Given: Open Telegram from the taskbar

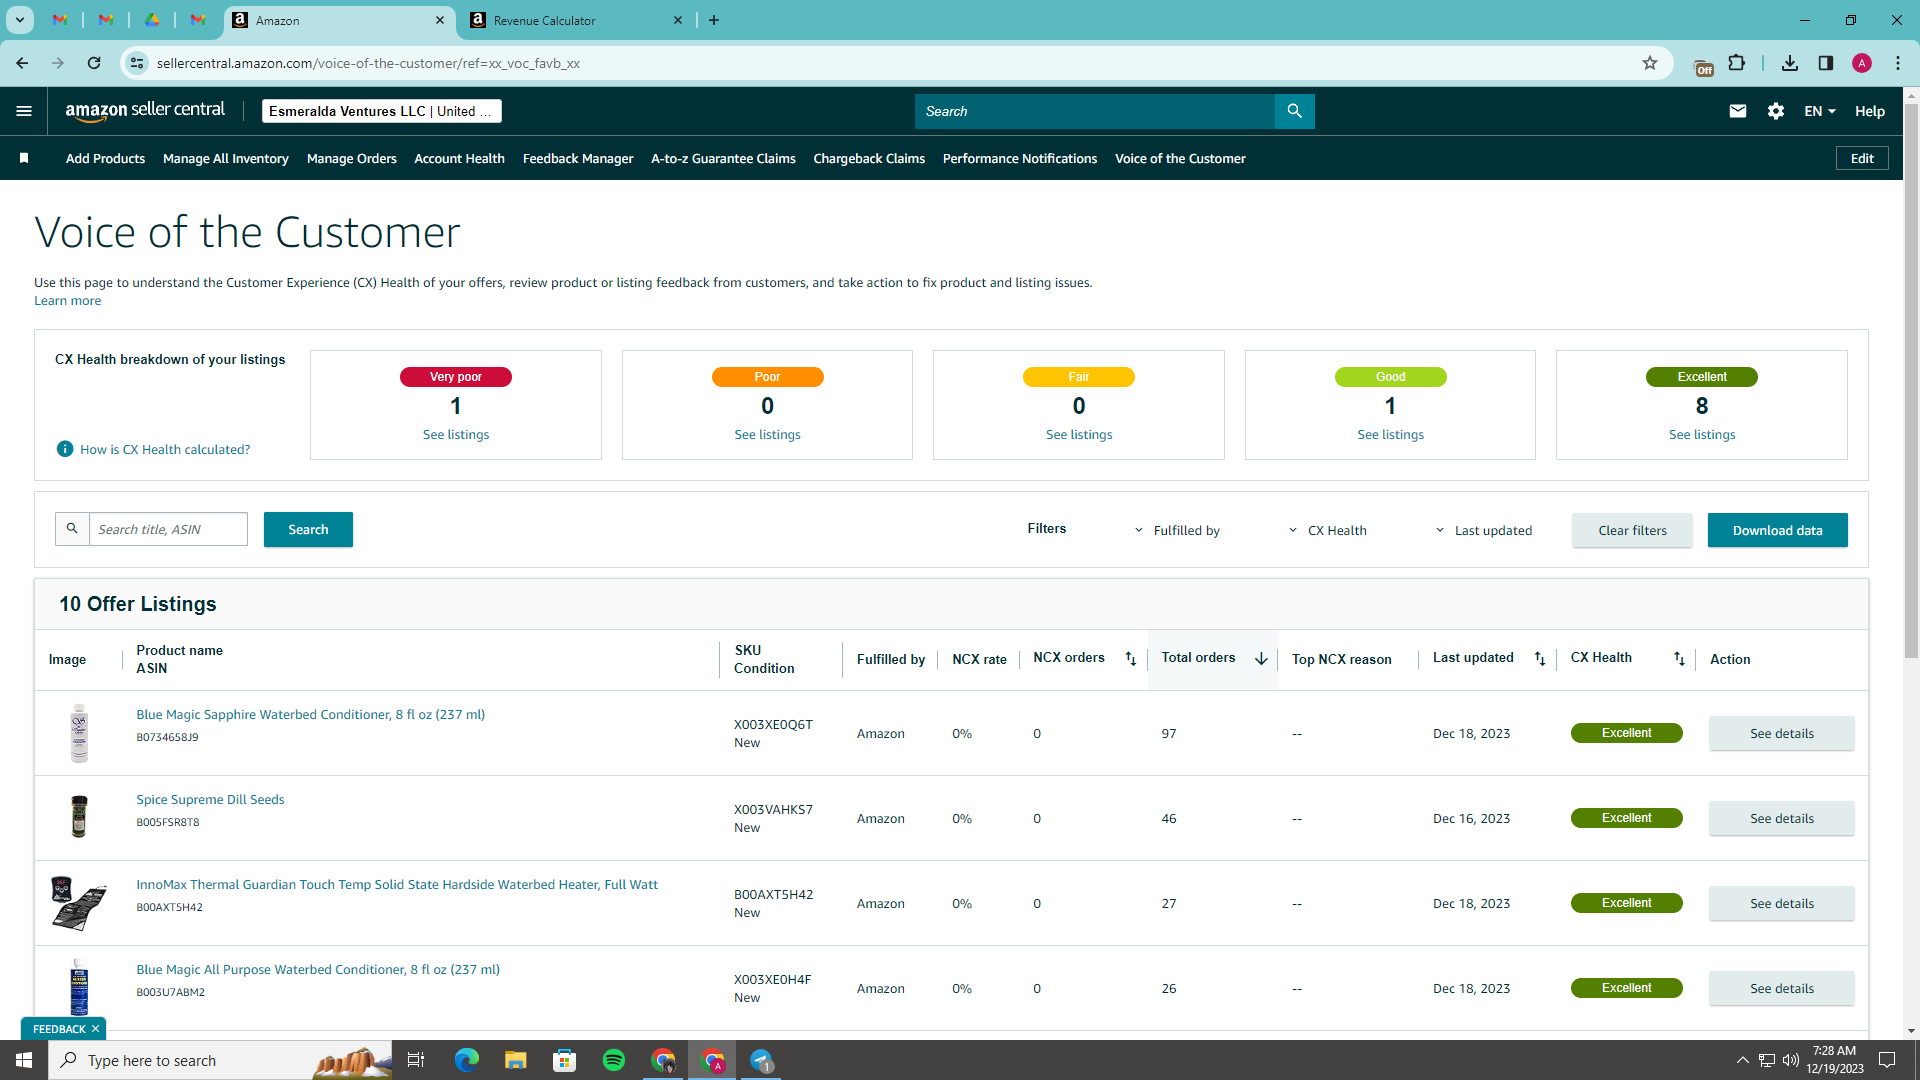Looking at the screenshot, I should click(761, 1060).
